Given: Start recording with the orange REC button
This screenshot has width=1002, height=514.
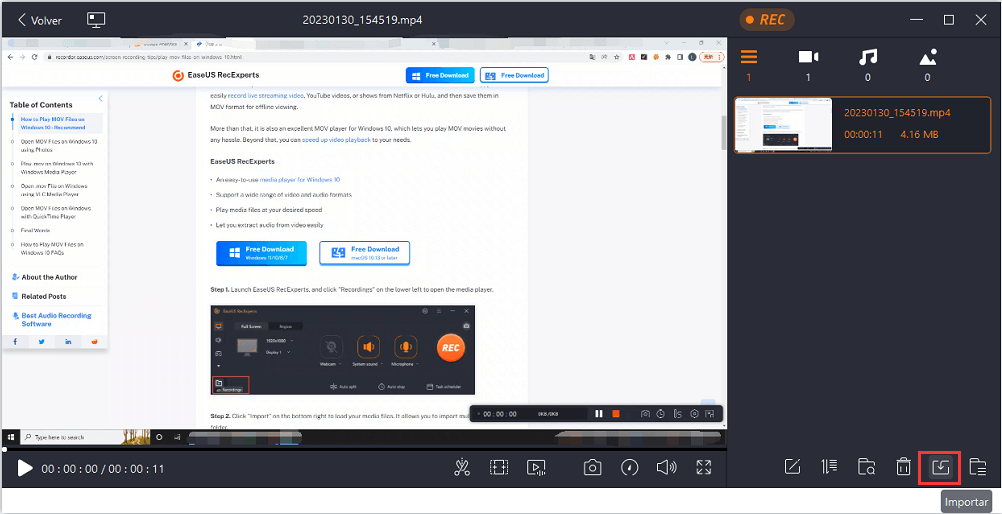Looking at the screenshot, I should coord(766,20).
